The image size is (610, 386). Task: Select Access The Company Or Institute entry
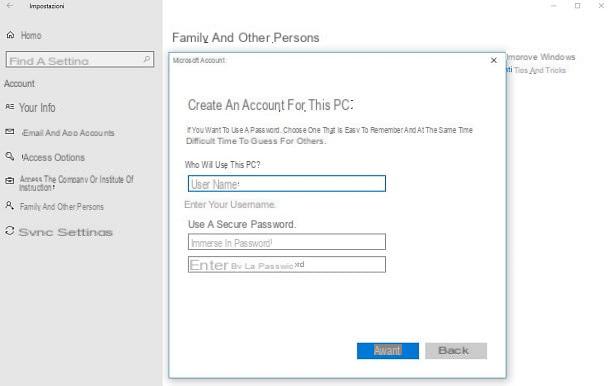(77, 183)
